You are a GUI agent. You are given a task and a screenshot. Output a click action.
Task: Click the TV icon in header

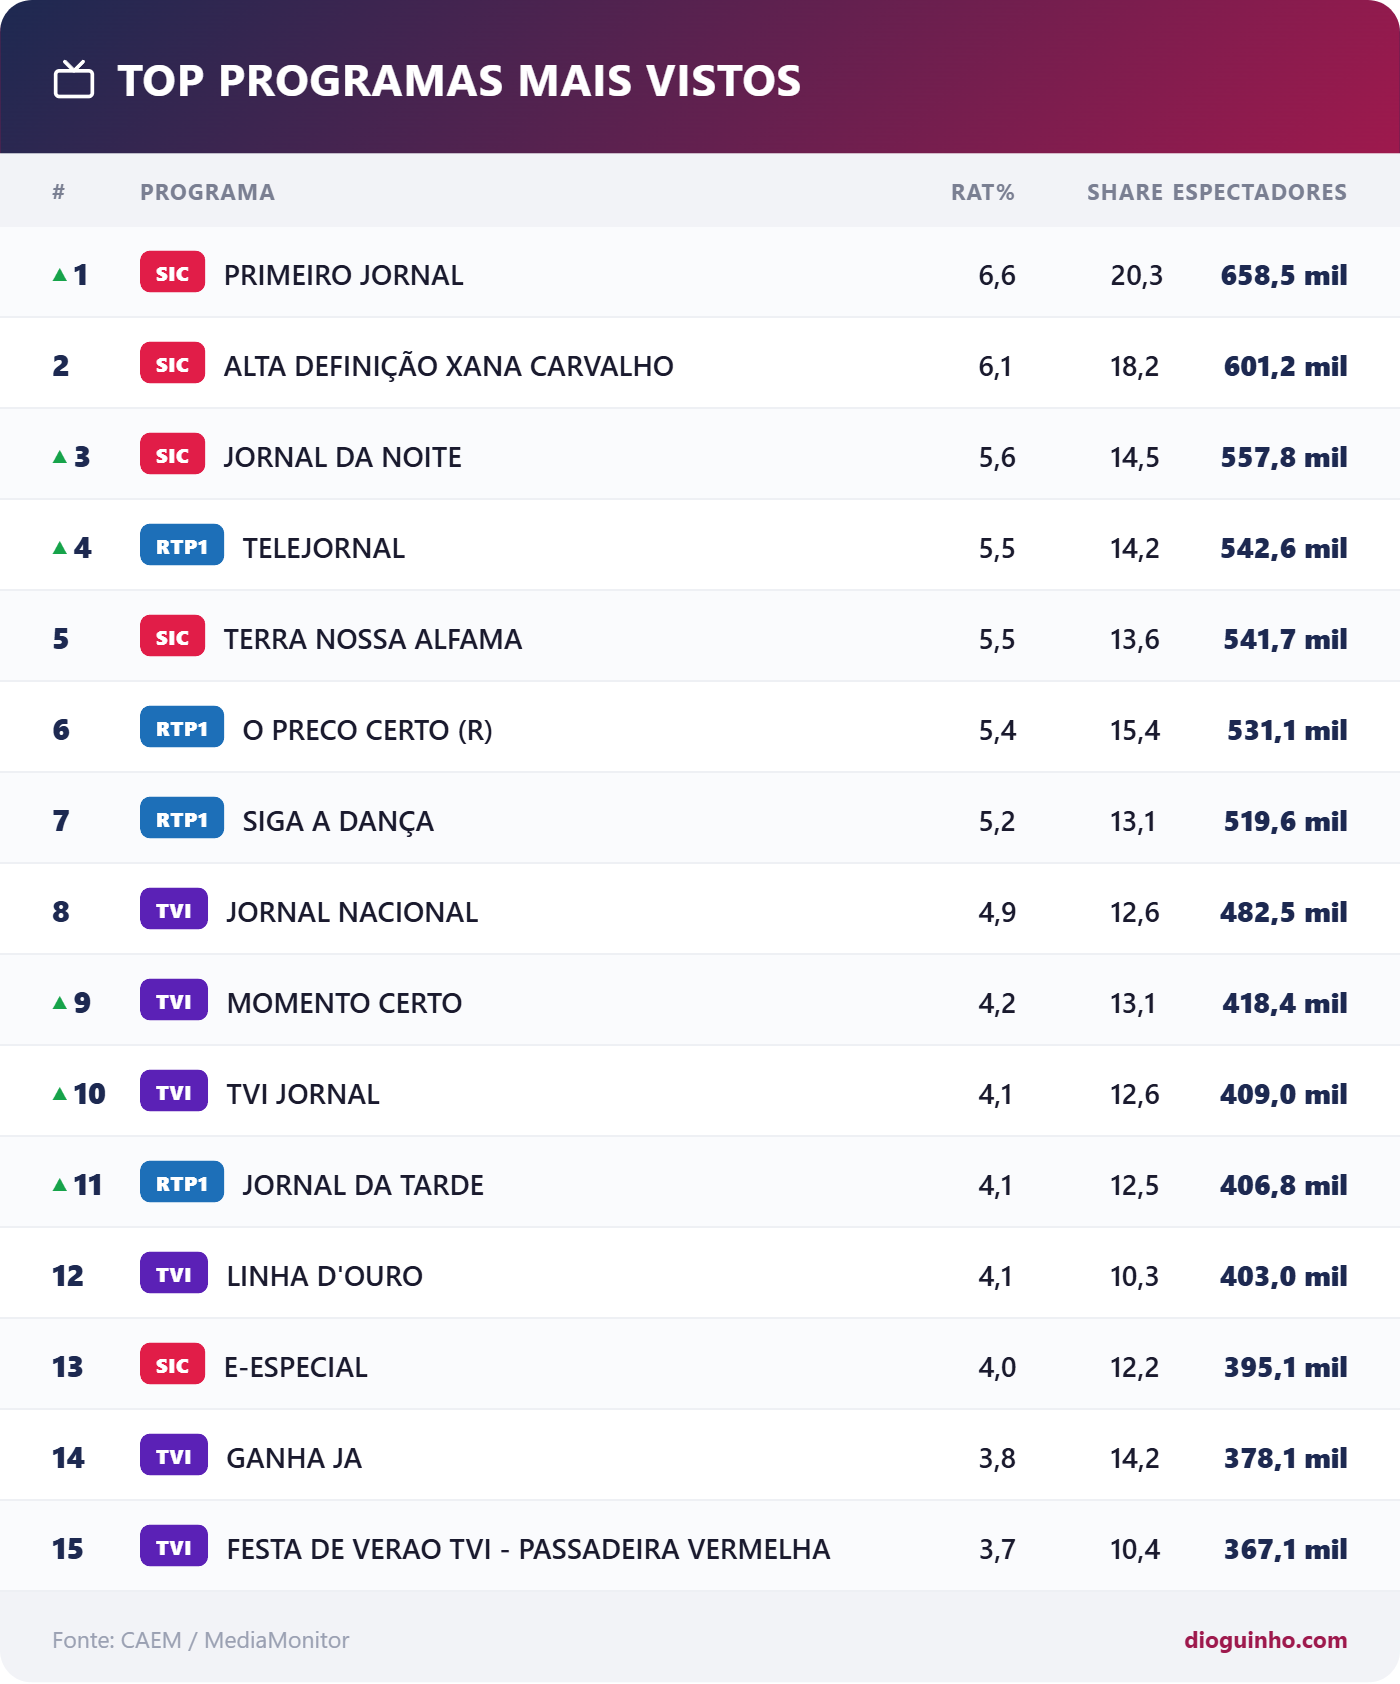pyautogui.click(x=74, y=80)
